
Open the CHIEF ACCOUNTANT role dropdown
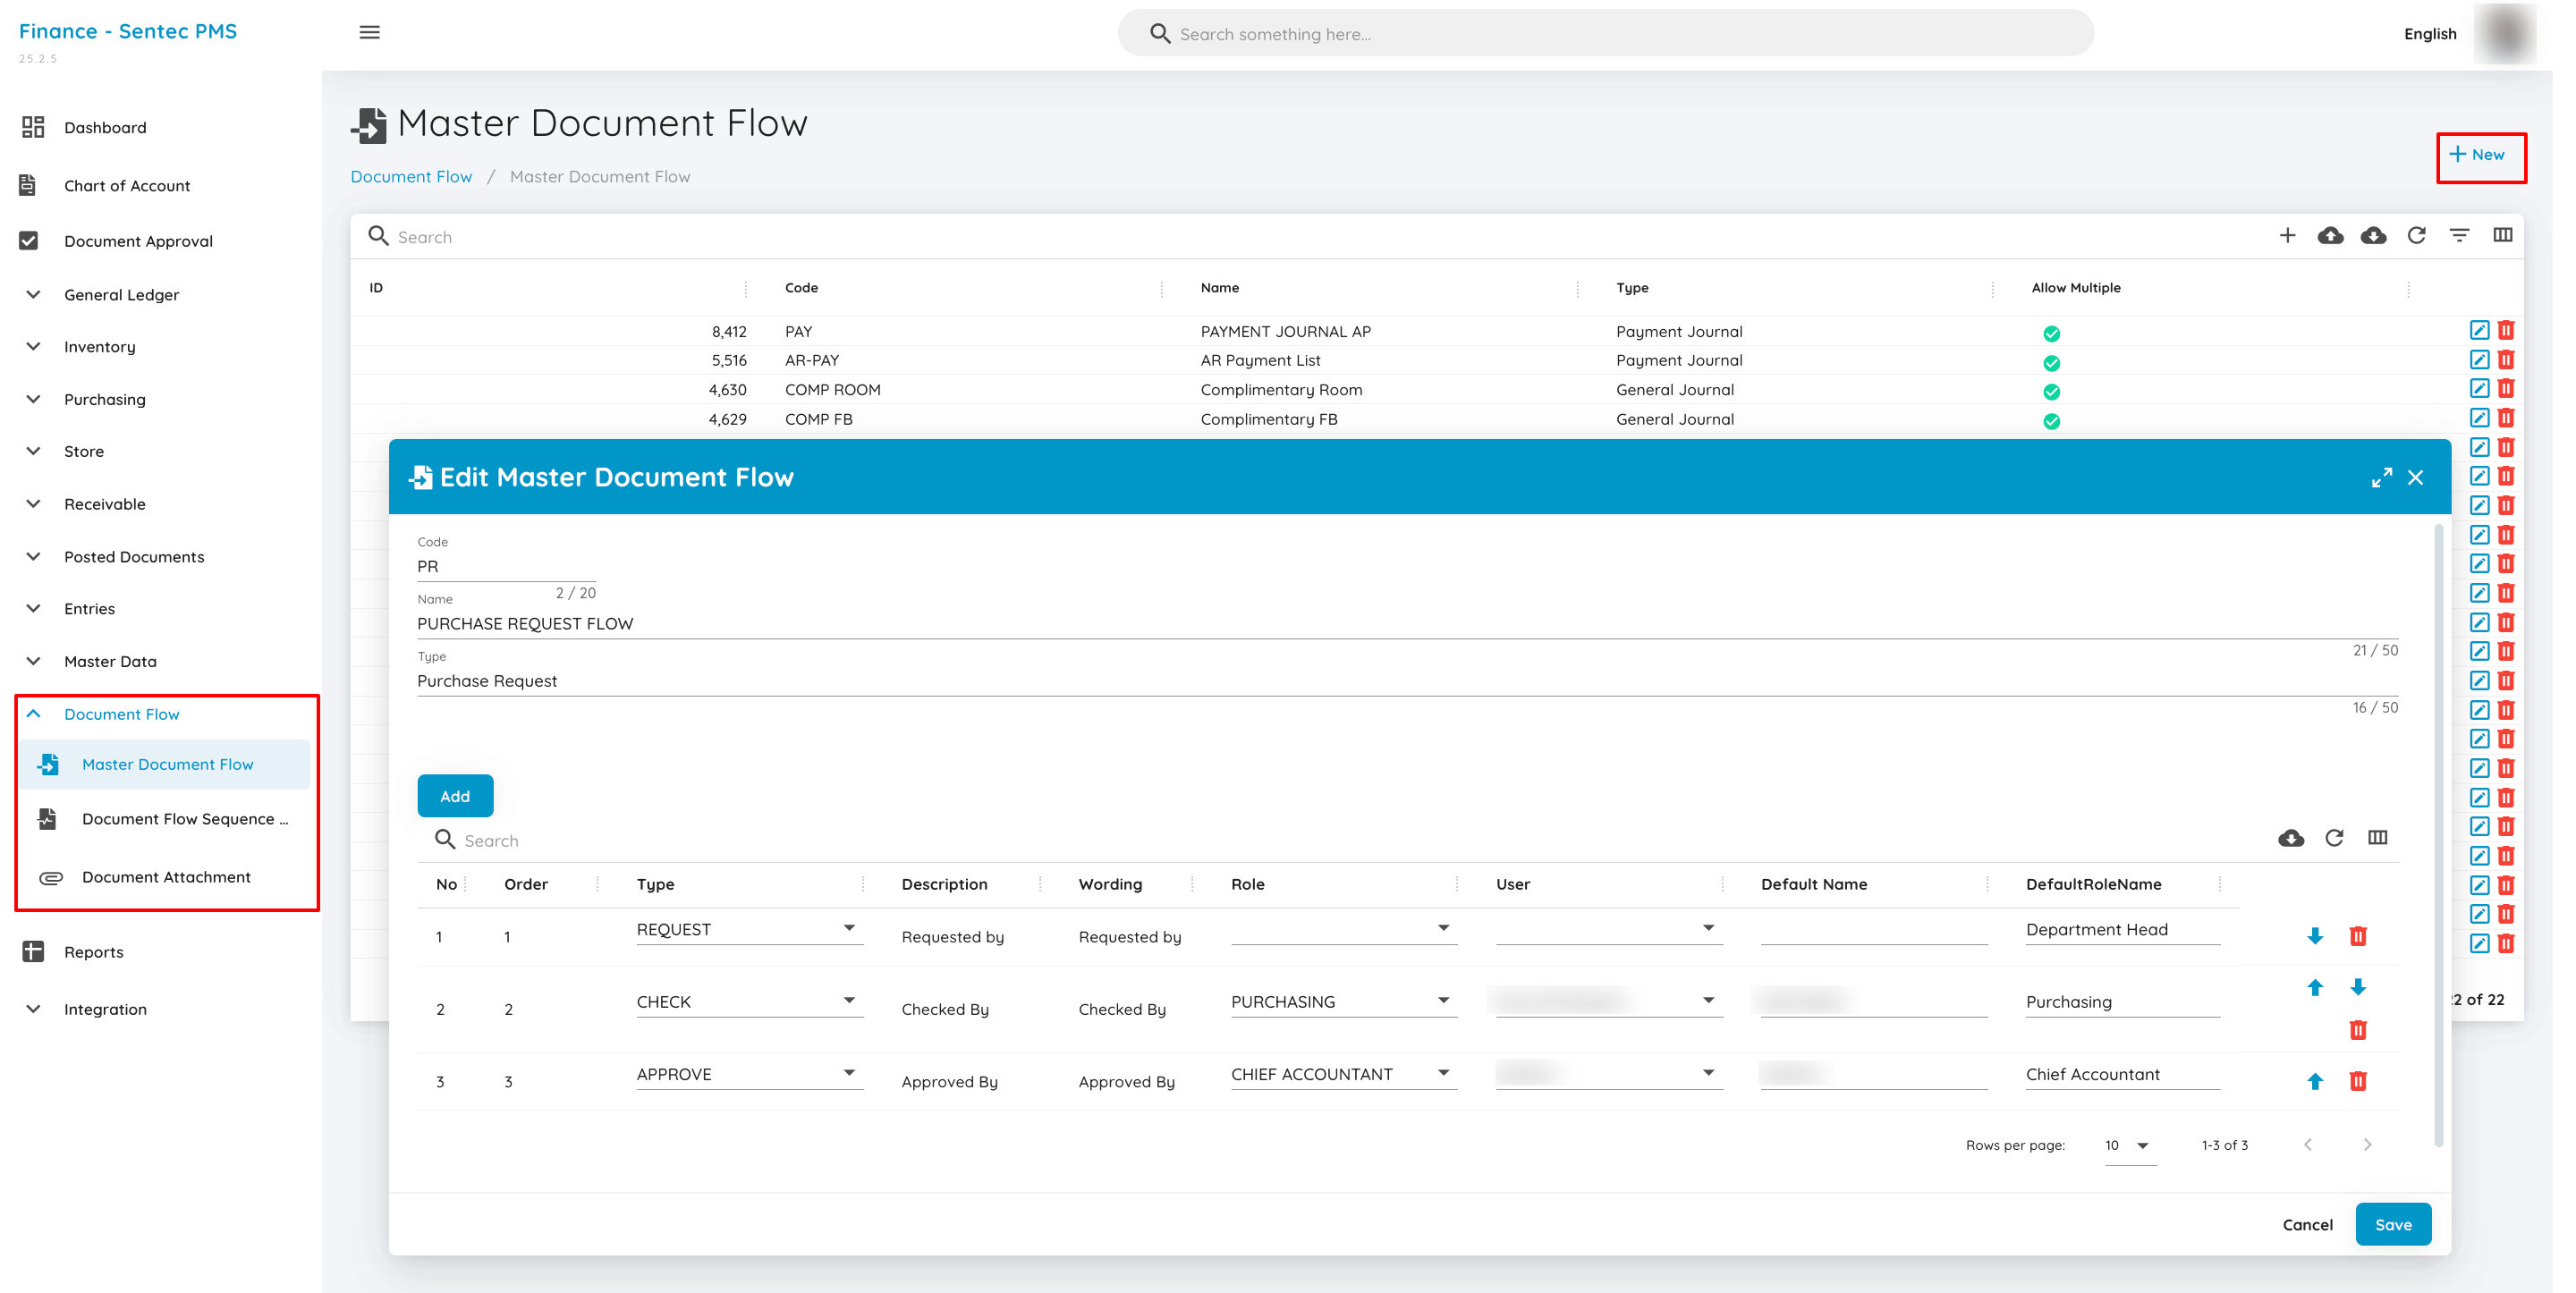tap(1343, 1074)
